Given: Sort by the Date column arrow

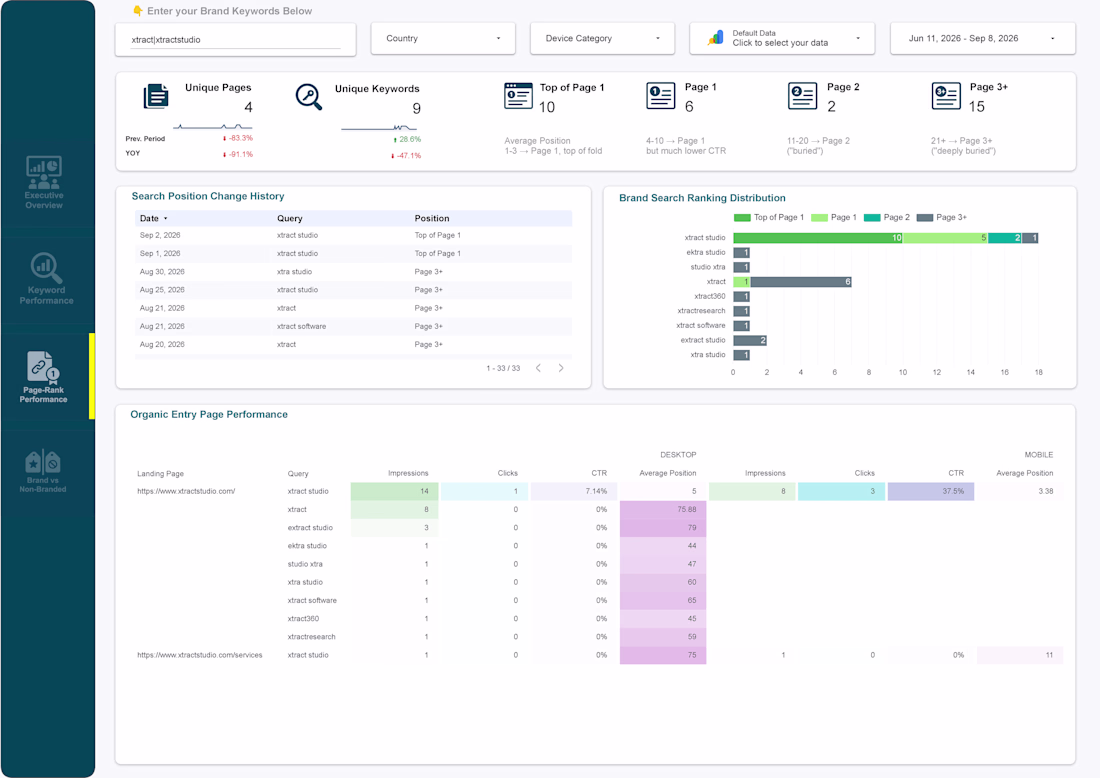Looking at the screenshot, I should click(166, 219).
